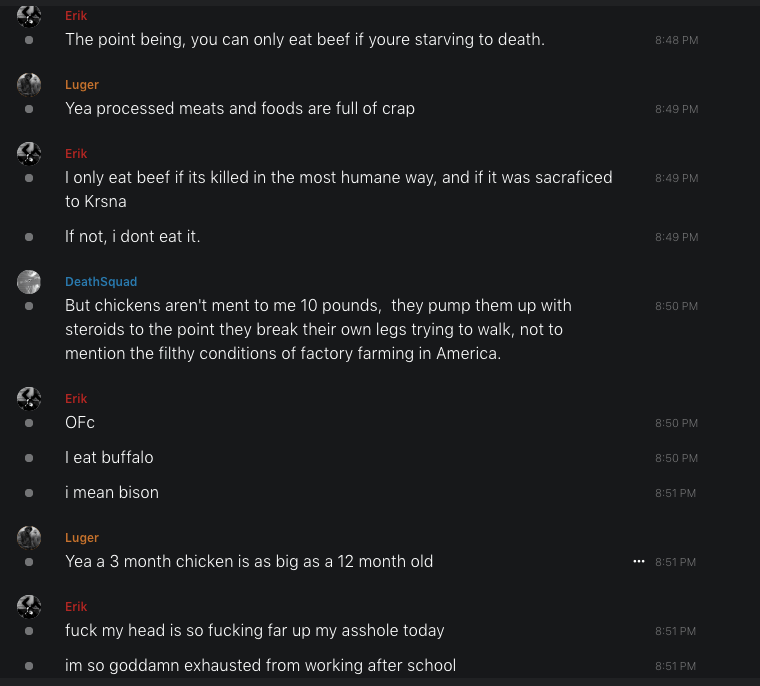Click DeathSquad's profile avatar
760x686 pixels.
pyautogui.click(x=29, y=282)
